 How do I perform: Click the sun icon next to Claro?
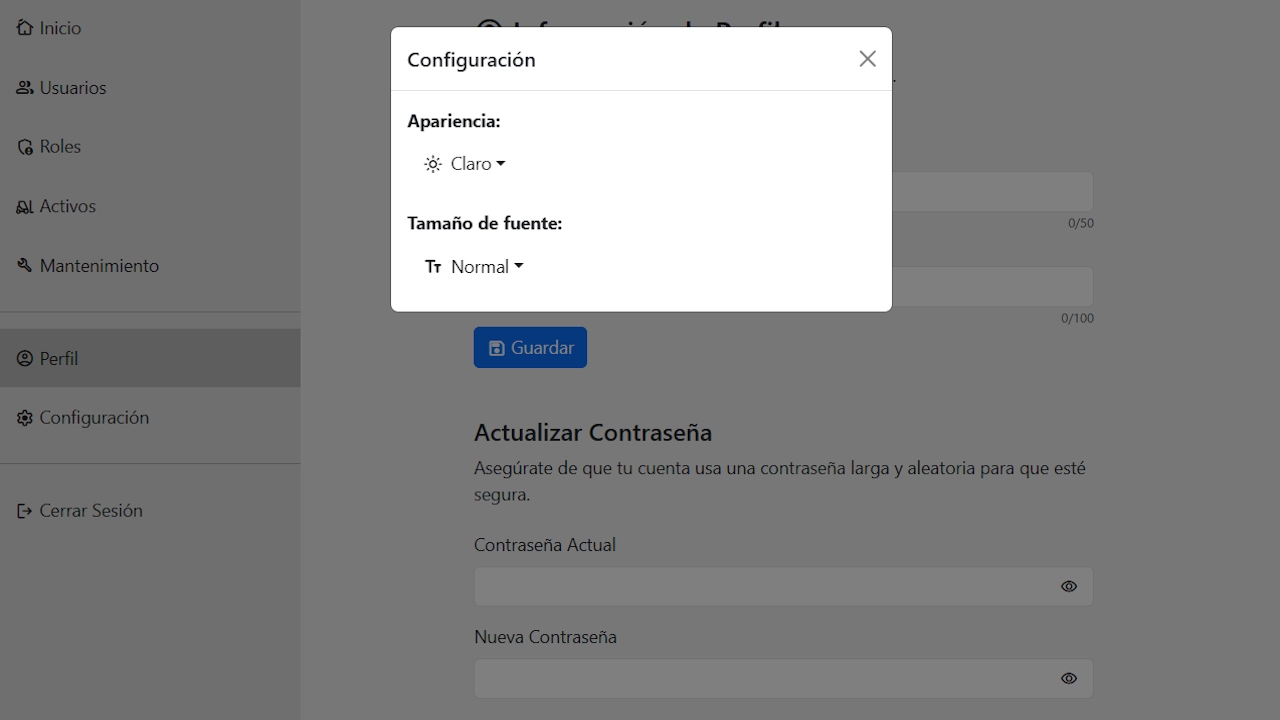pyautogui.click(x=432, y=163)
